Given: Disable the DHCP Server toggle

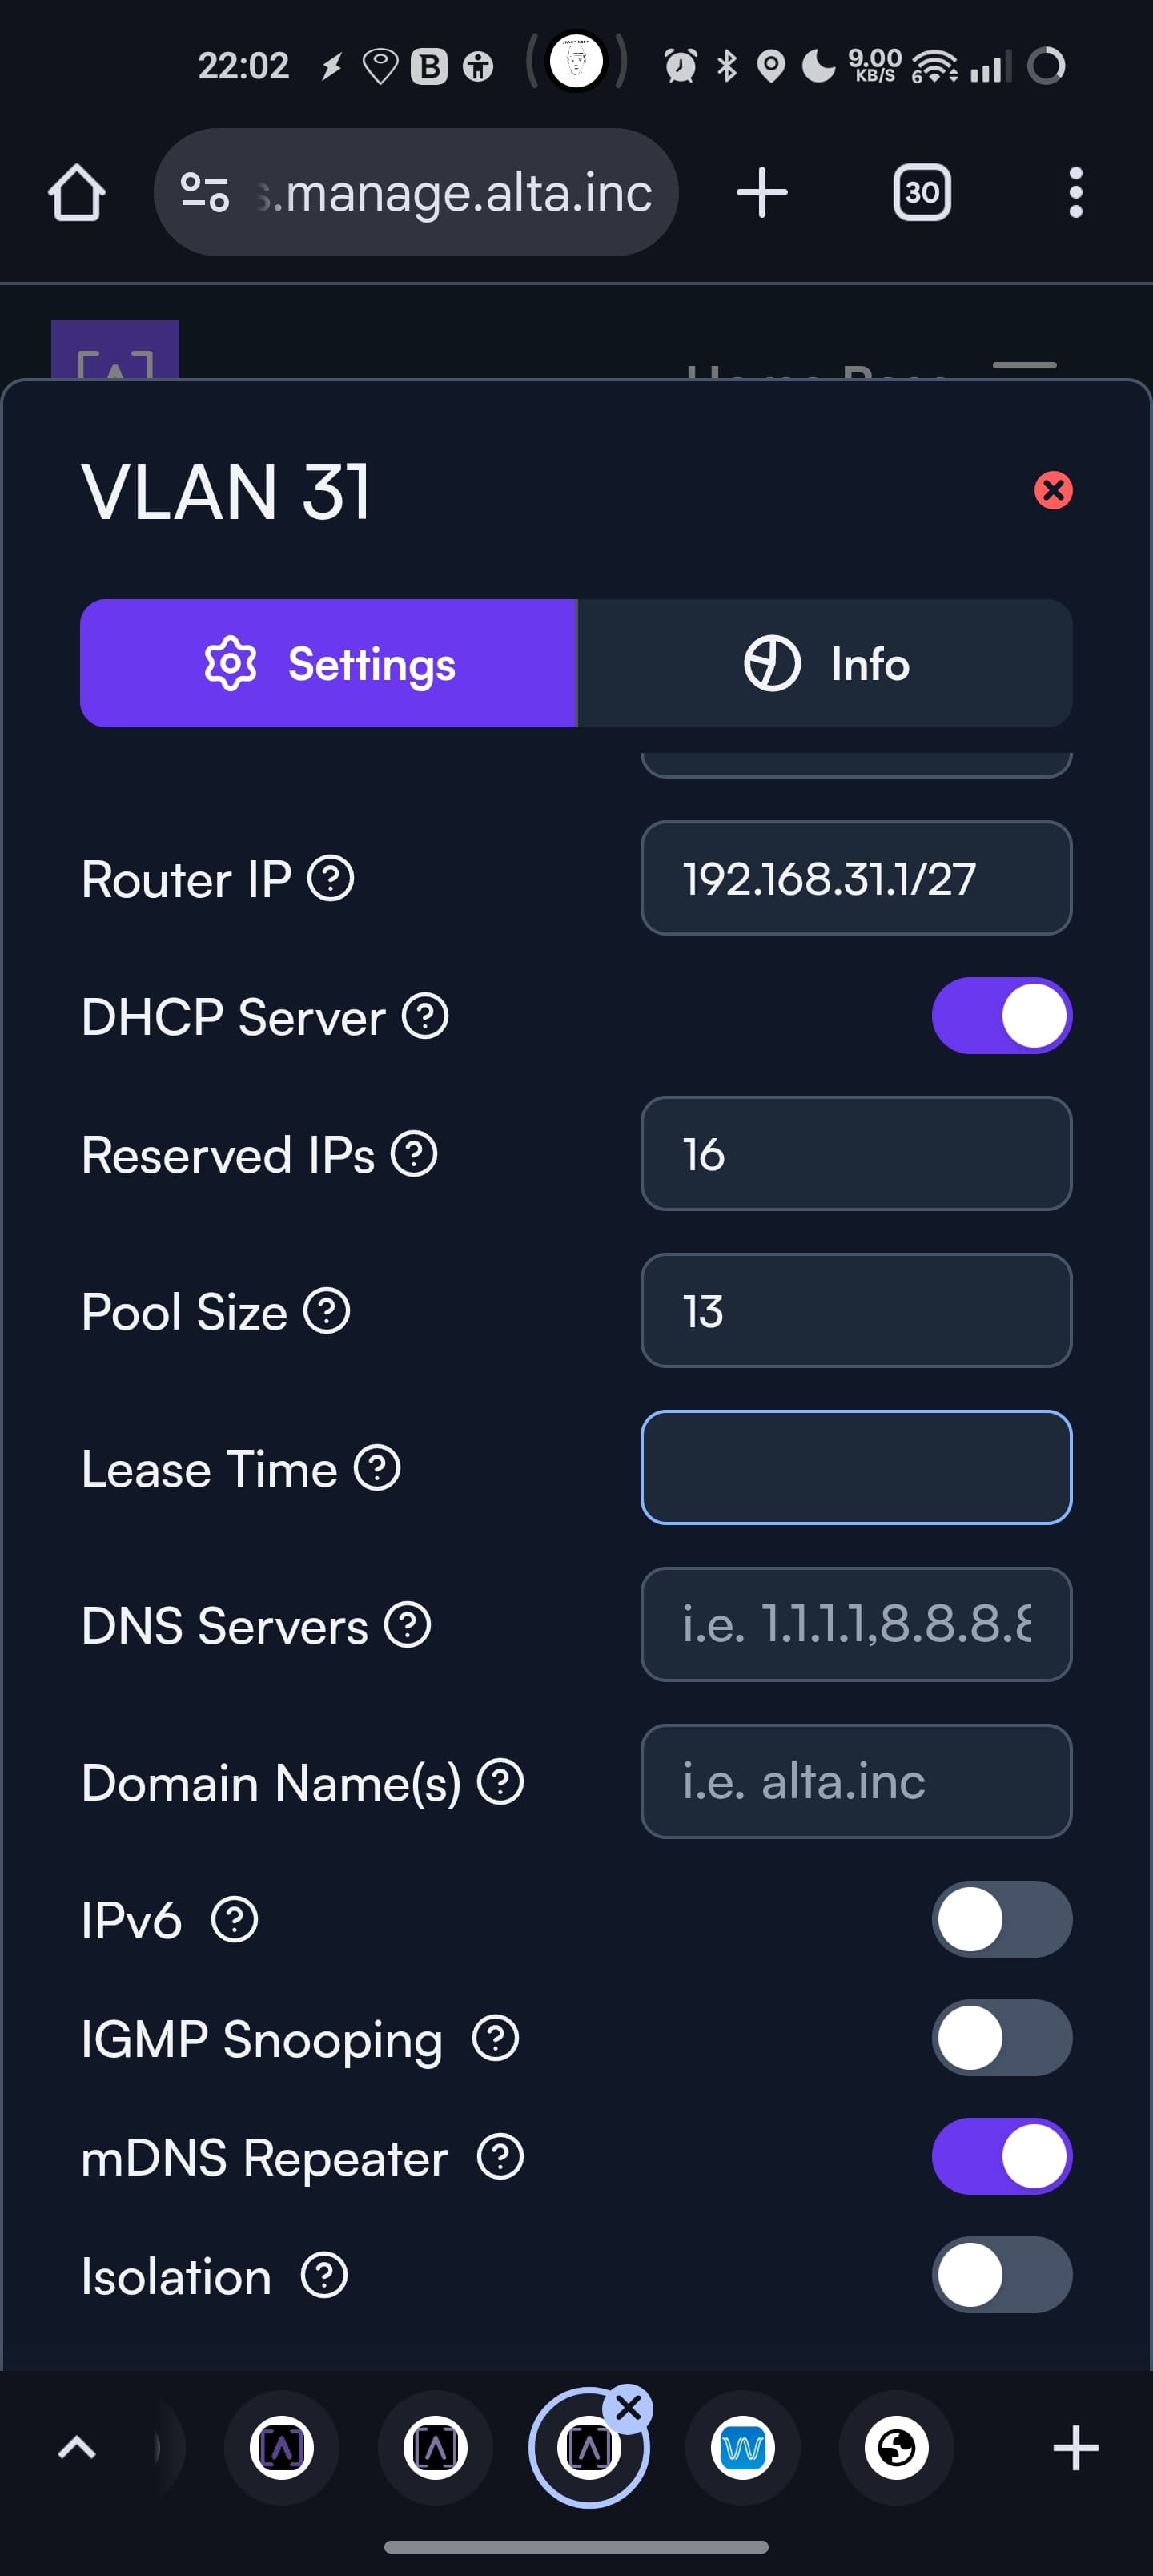Looking at the screenshot, I should [1001, 1016].
